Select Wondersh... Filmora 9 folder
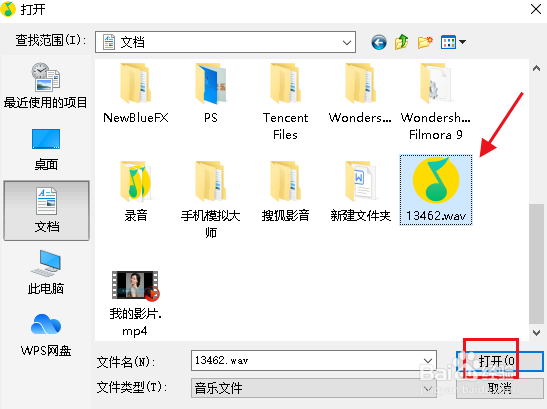 point(435,101)
